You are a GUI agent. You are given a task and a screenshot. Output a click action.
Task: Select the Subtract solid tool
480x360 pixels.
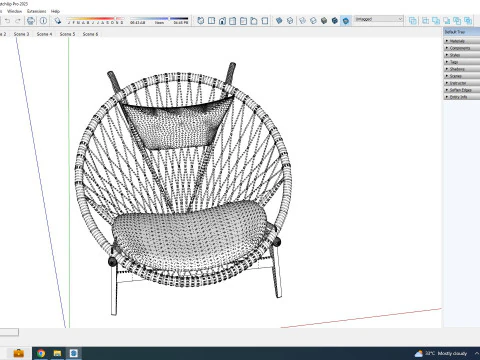pos(447,21)
